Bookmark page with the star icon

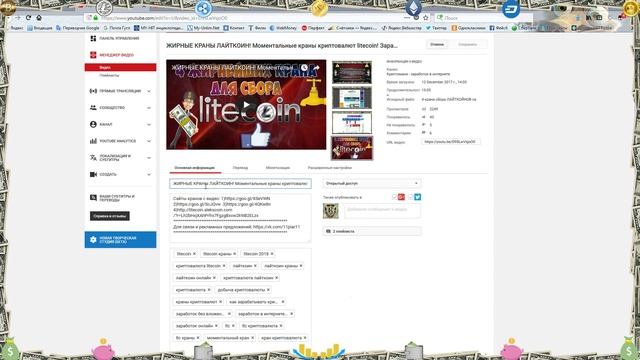click(426, 18)
